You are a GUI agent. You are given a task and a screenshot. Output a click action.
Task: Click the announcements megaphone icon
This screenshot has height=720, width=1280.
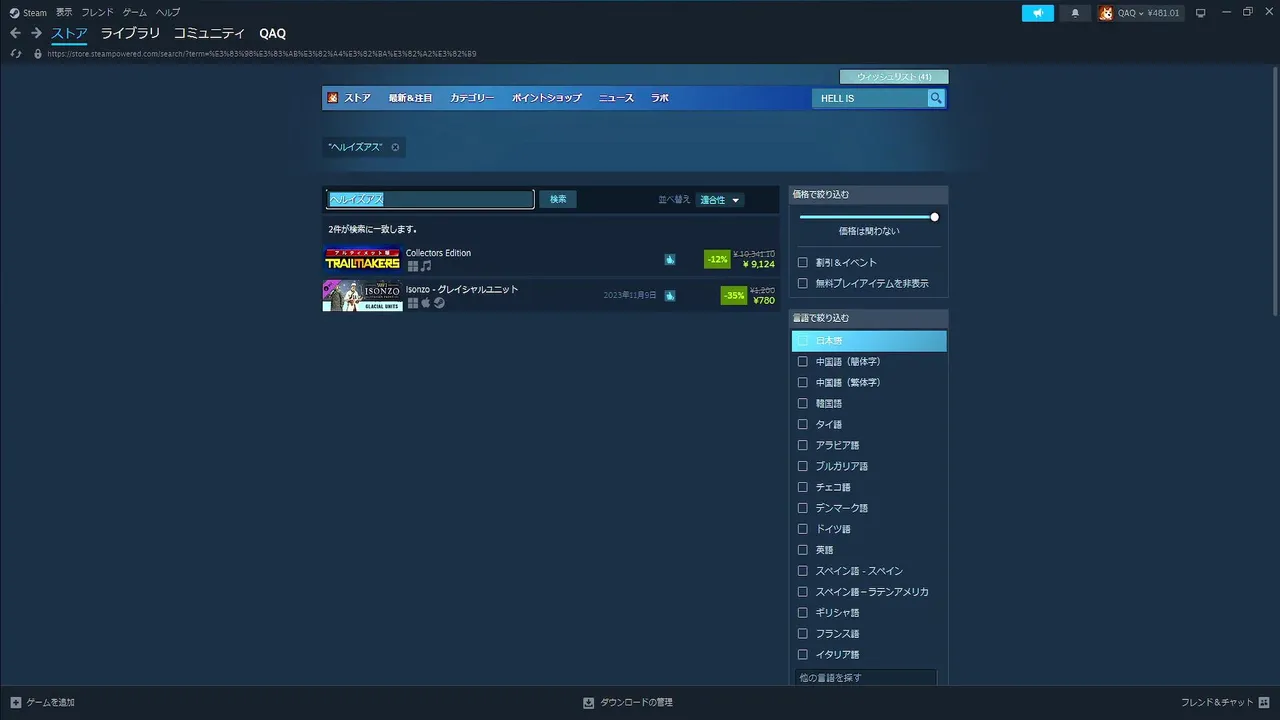click(1038, 13)
